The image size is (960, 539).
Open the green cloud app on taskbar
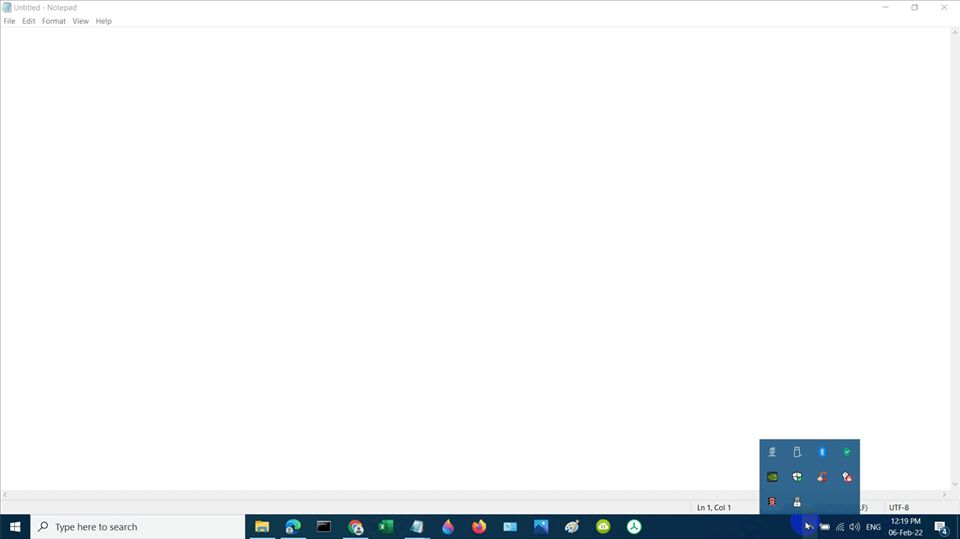[x=603, y=526]
